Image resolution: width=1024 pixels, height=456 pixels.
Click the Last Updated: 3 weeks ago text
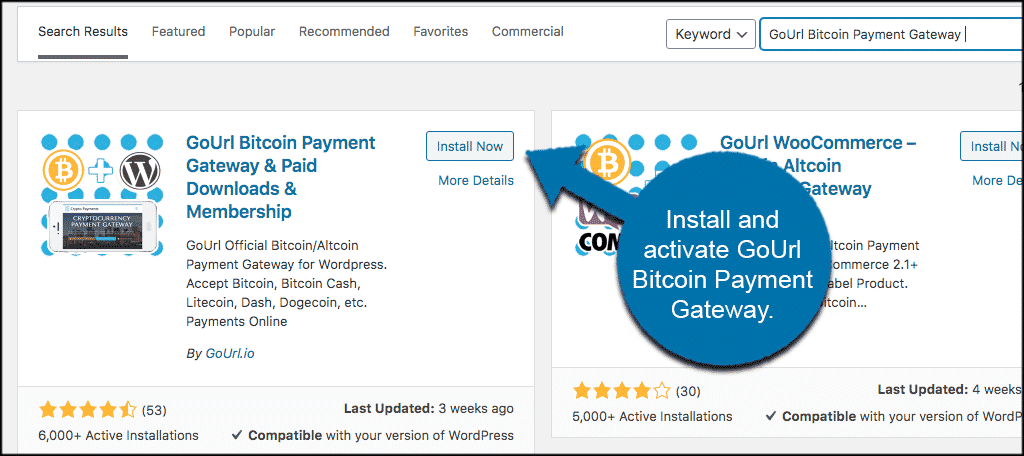(429, 409)
